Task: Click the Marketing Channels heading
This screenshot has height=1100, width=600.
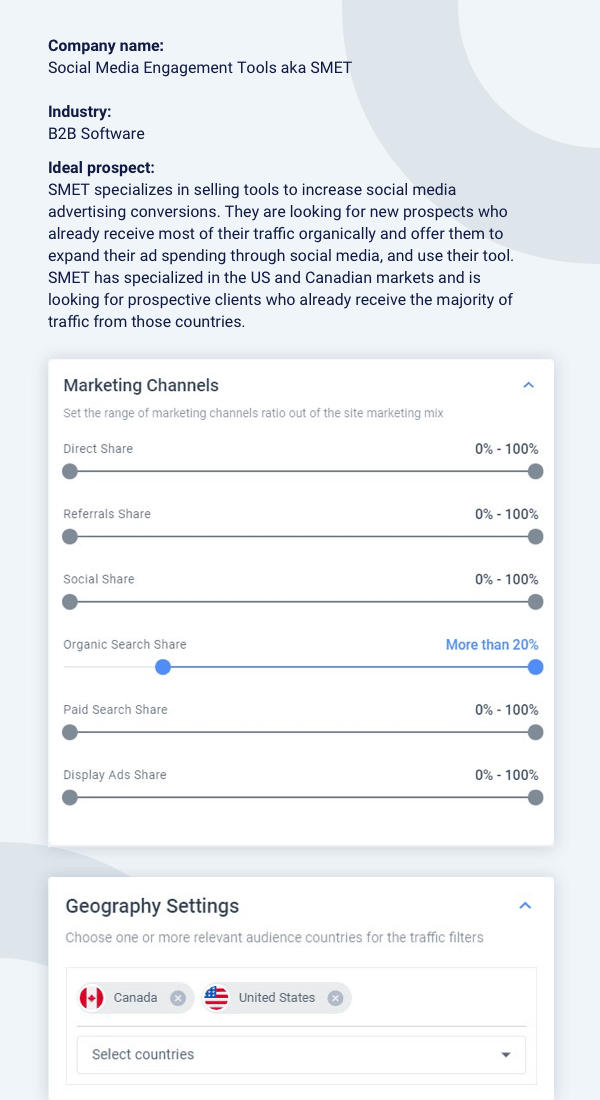Action: (141, 385)
